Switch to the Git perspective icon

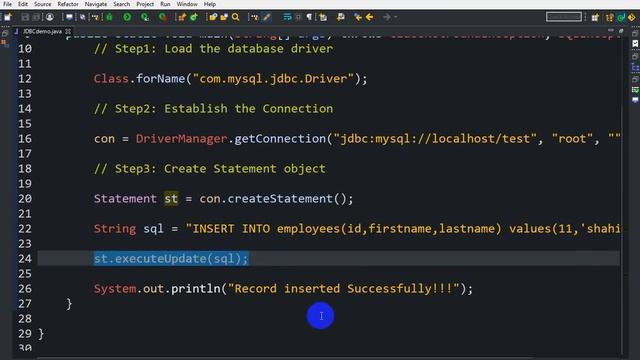click(631, 17)
